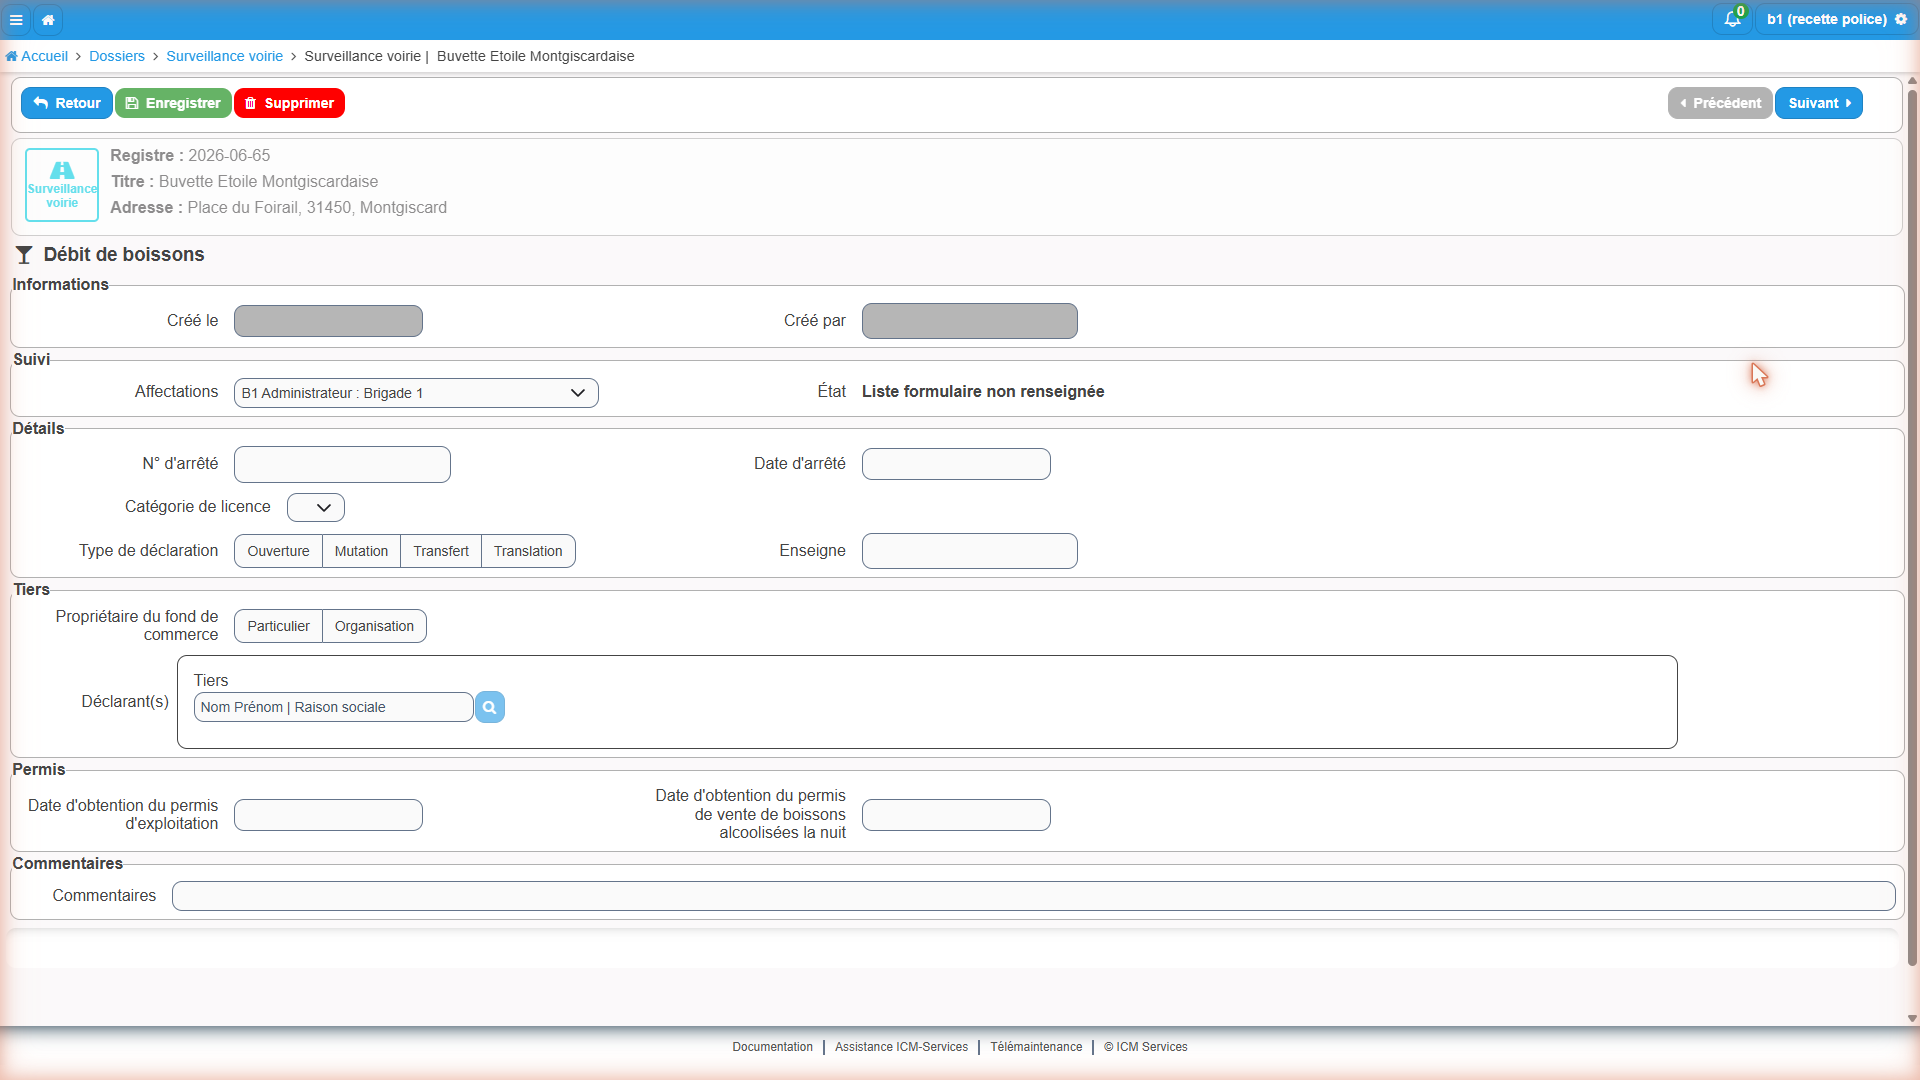Click the Créé par field

[970, 321]
